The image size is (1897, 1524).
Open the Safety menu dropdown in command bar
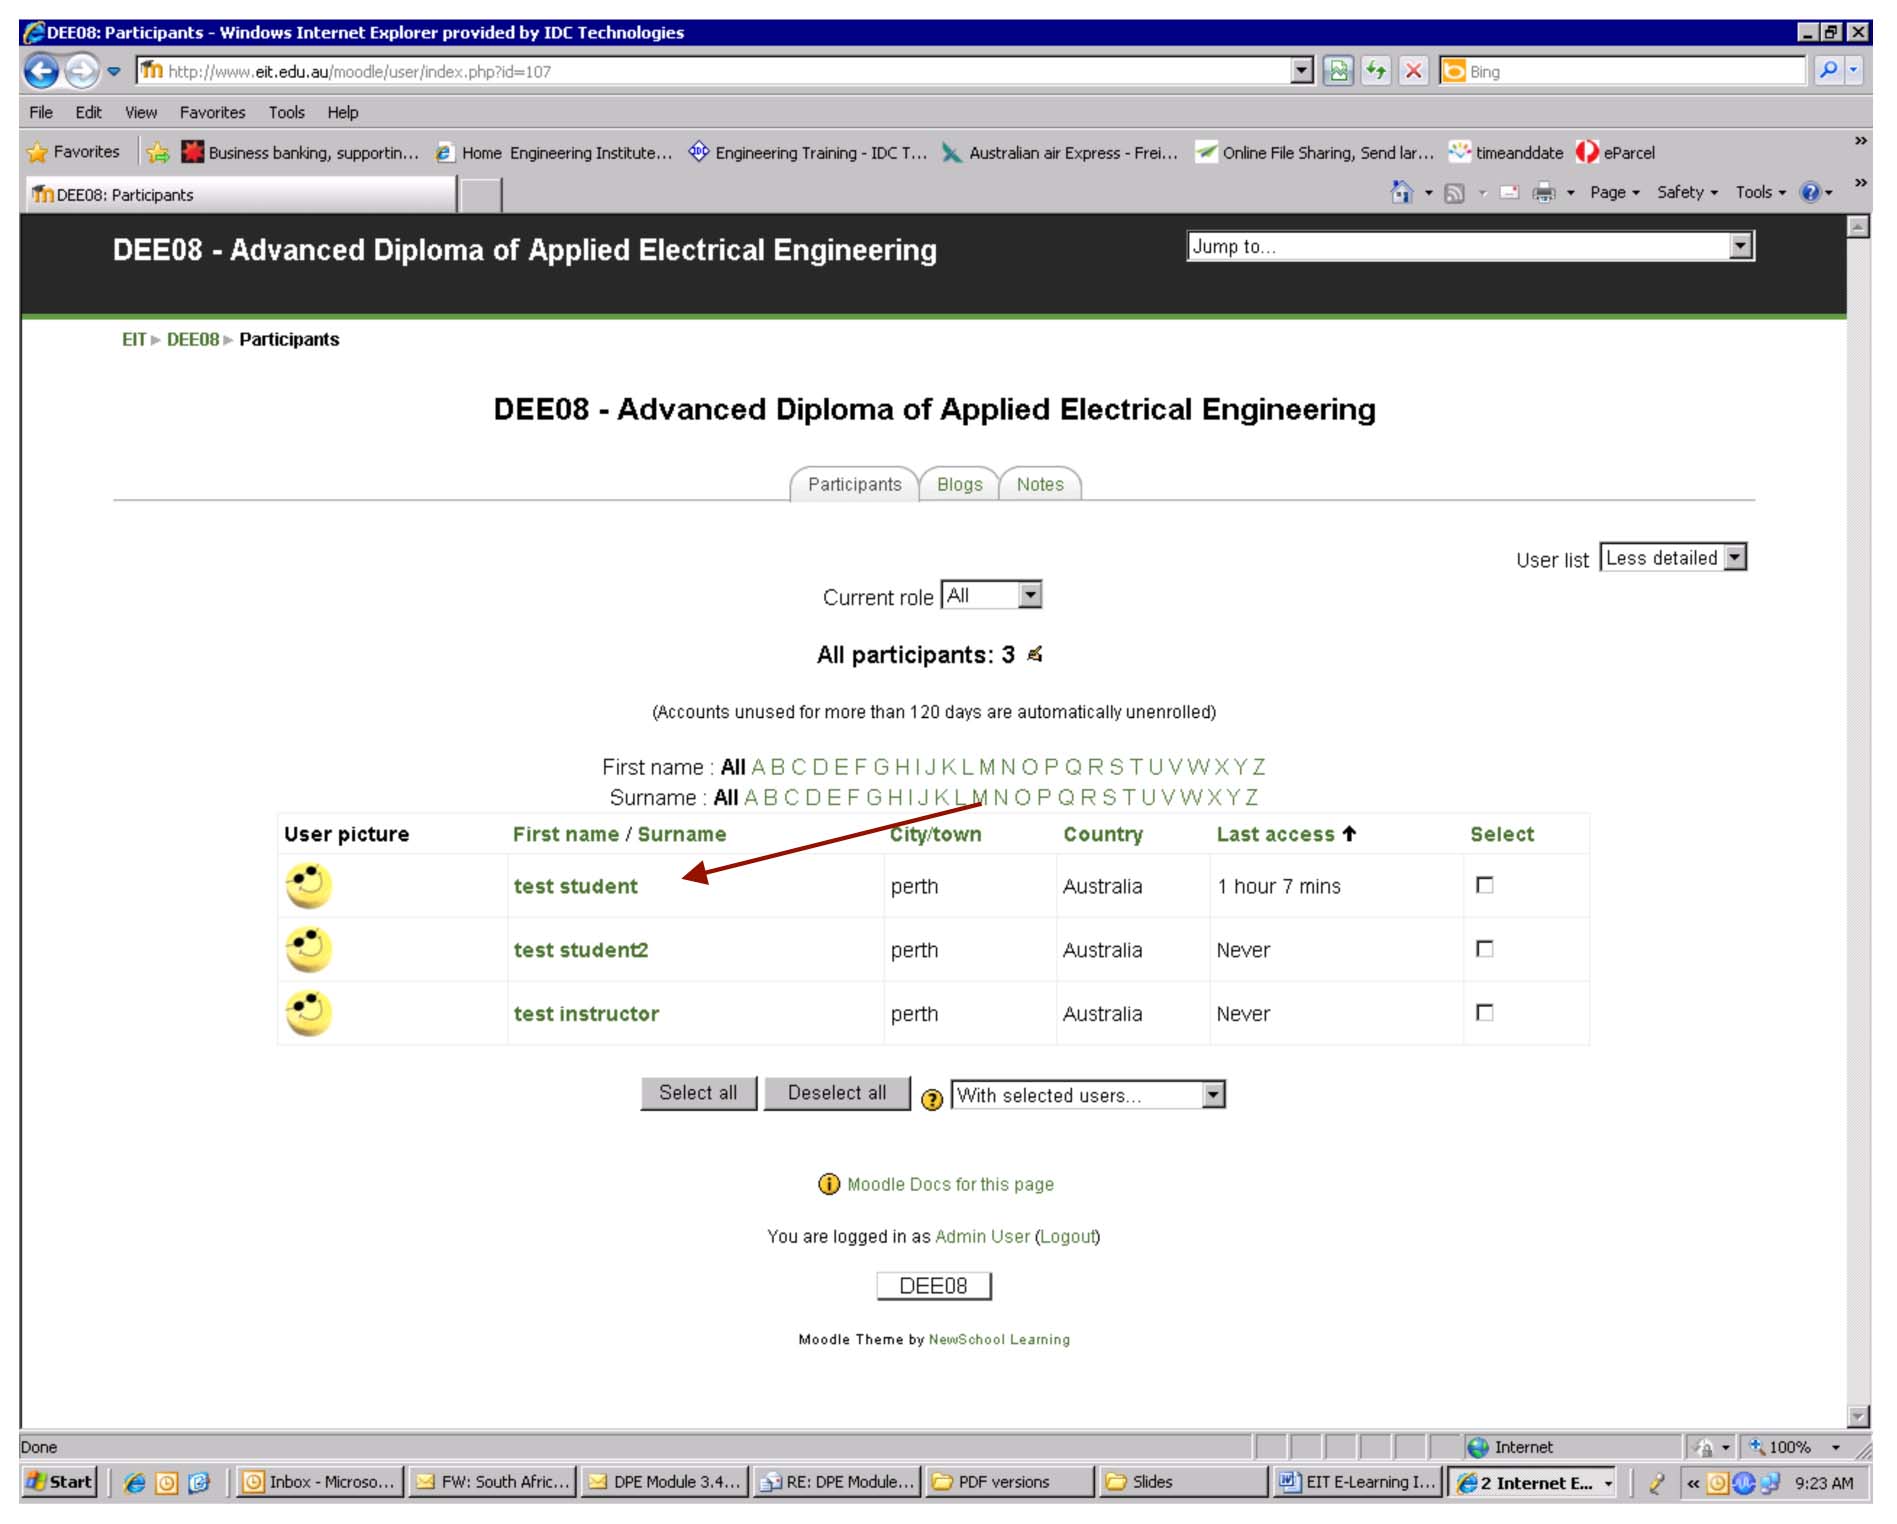pyautogui.click(x=1687, y=192)
